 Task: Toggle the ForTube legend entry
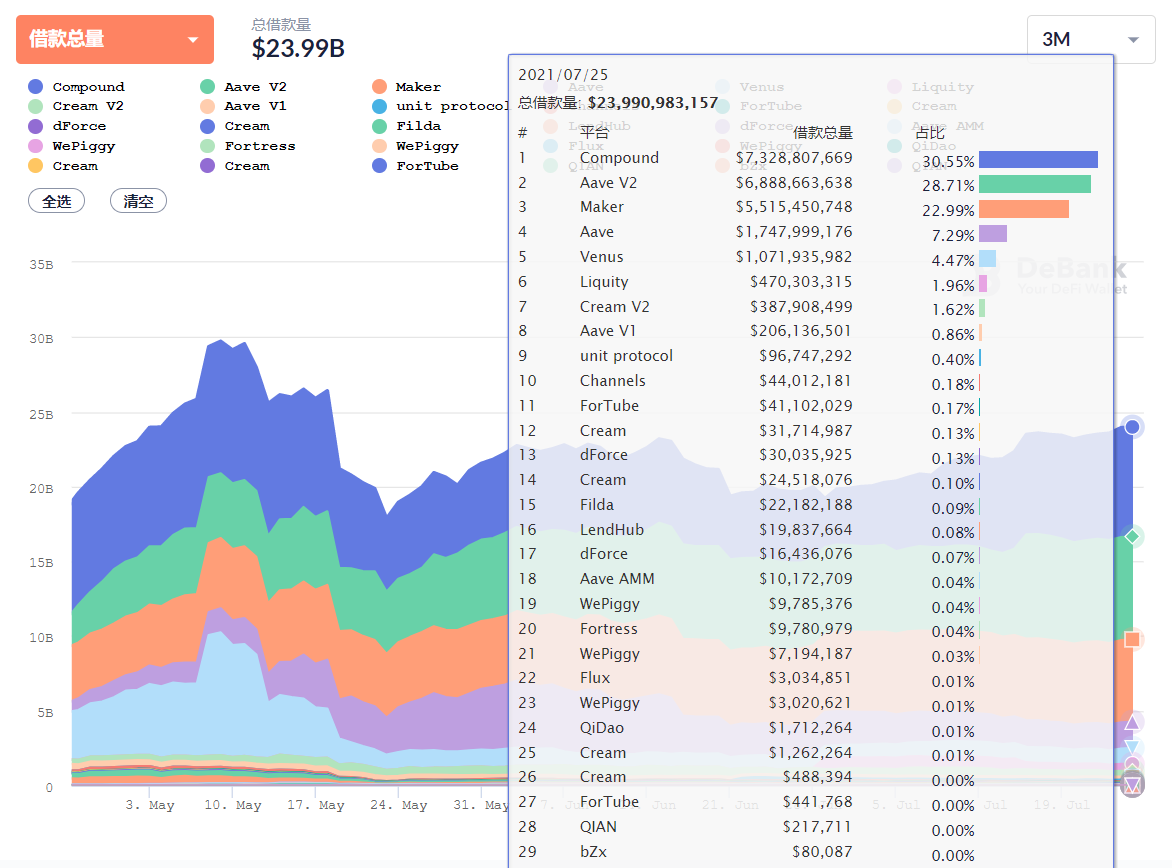coord(416,166)
